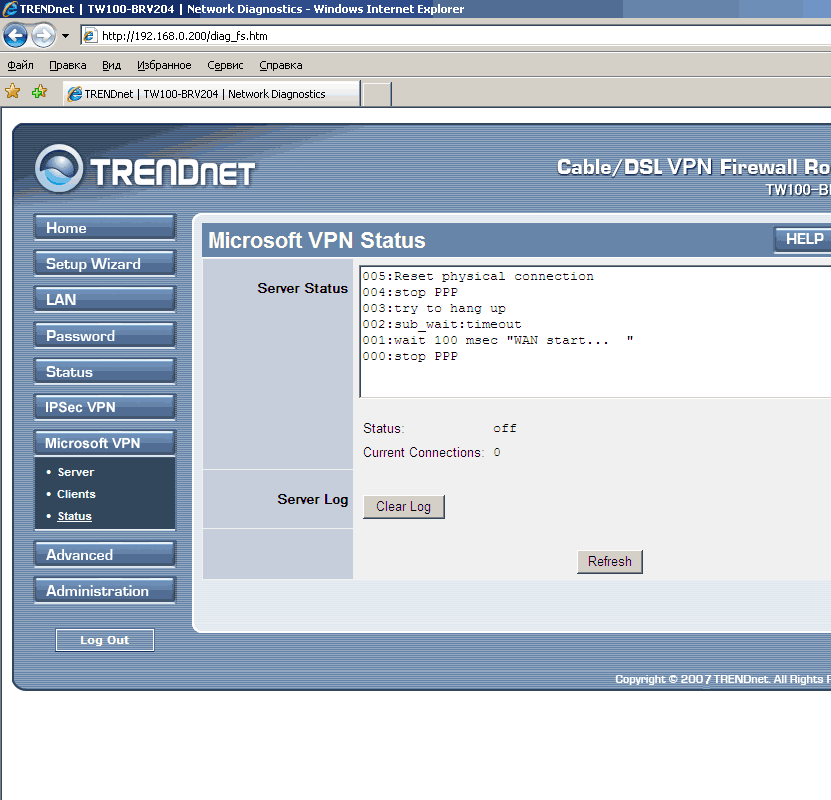
Task: Open the Справка menu
Action: (x=280, y=65)
